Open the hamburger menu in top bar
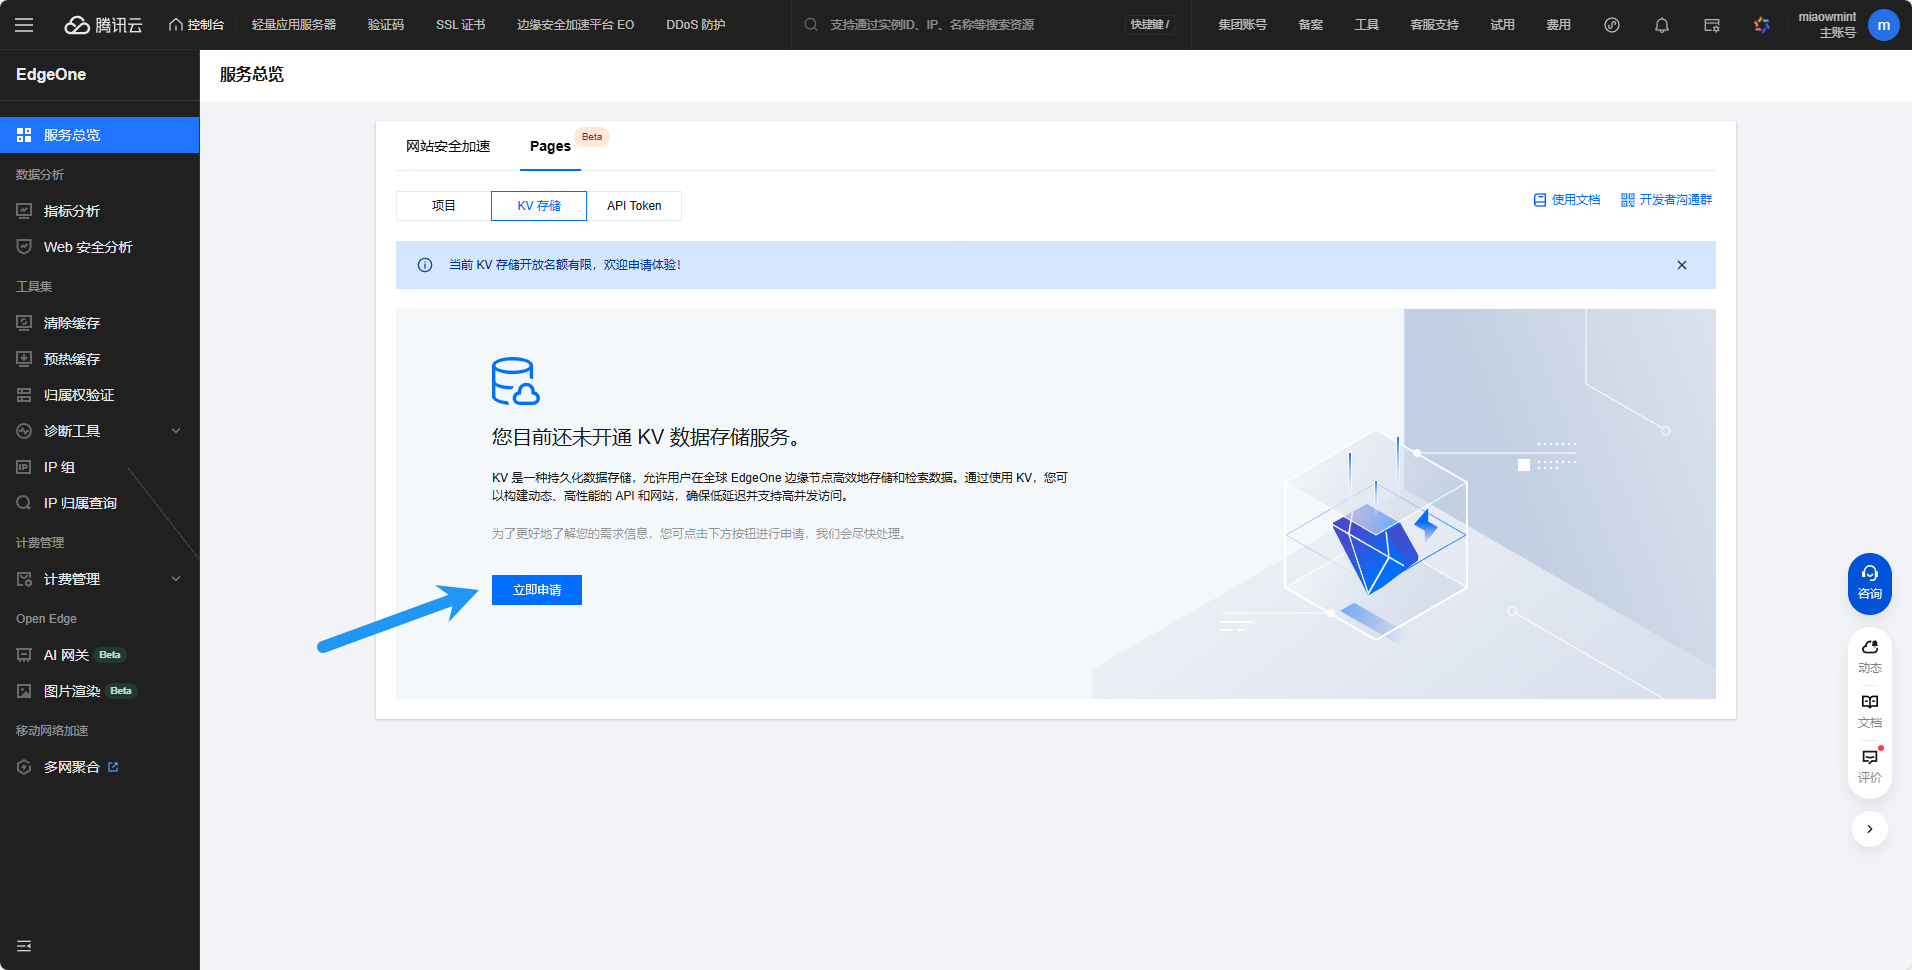This screenshot has height=970, width=1912. click(x=24, y=25)
